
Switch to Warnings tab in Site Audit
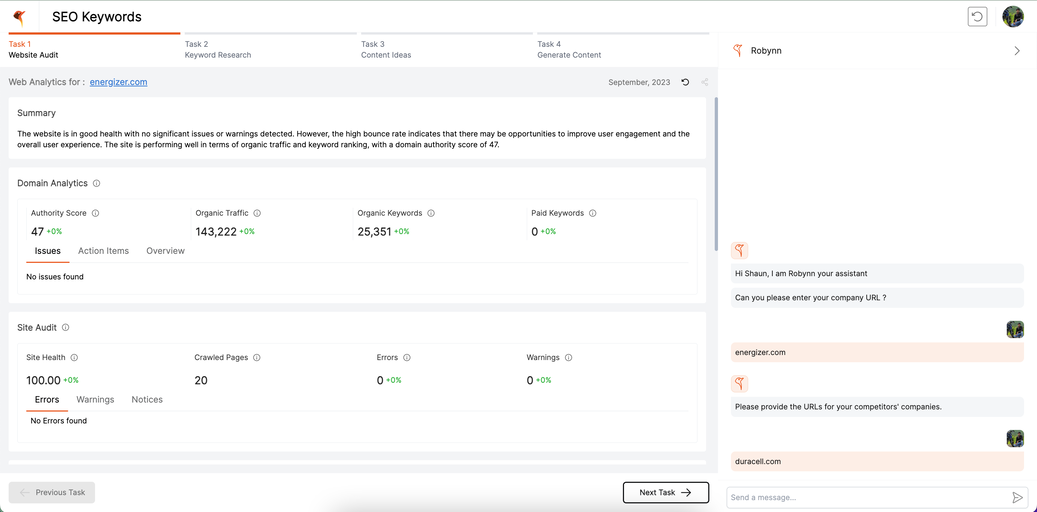pyautogui.click(x=95, y=400)
